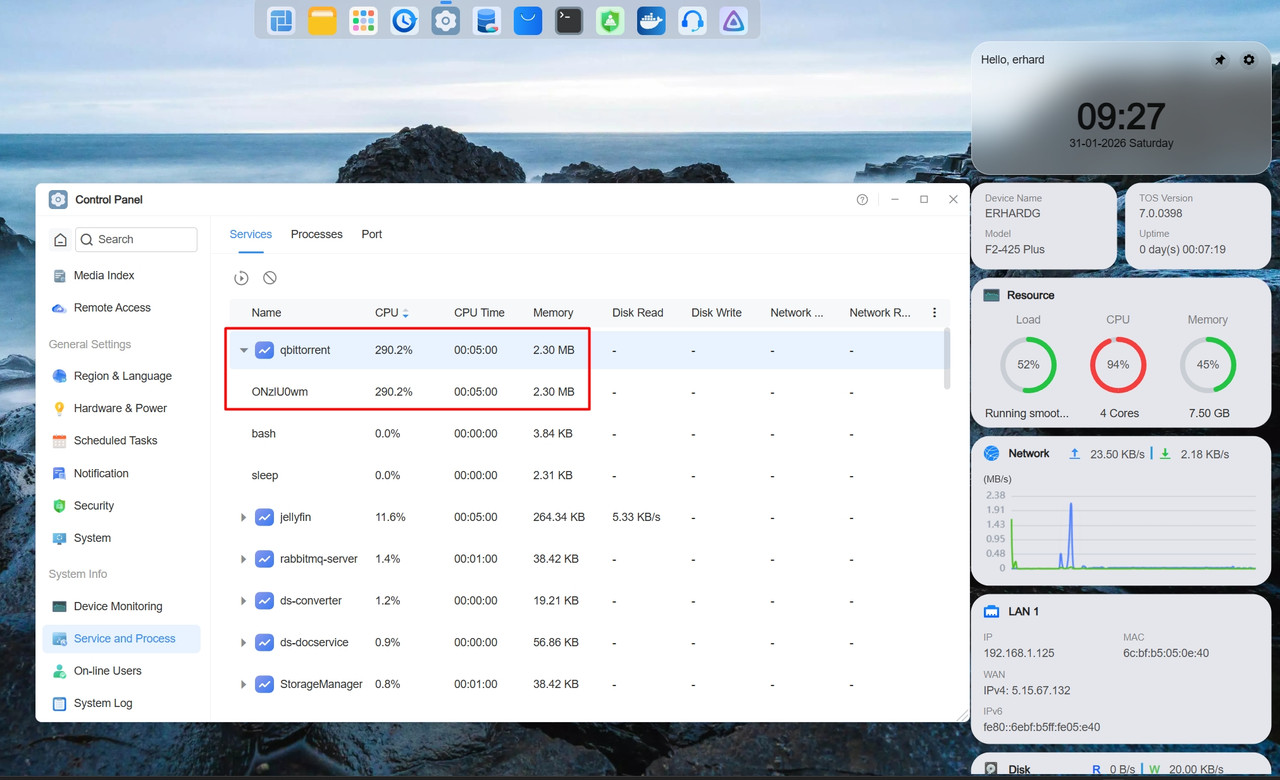Open widget settings gear icon
Viewport: 1280px width, 780px height.
(x=1249, y=60)
